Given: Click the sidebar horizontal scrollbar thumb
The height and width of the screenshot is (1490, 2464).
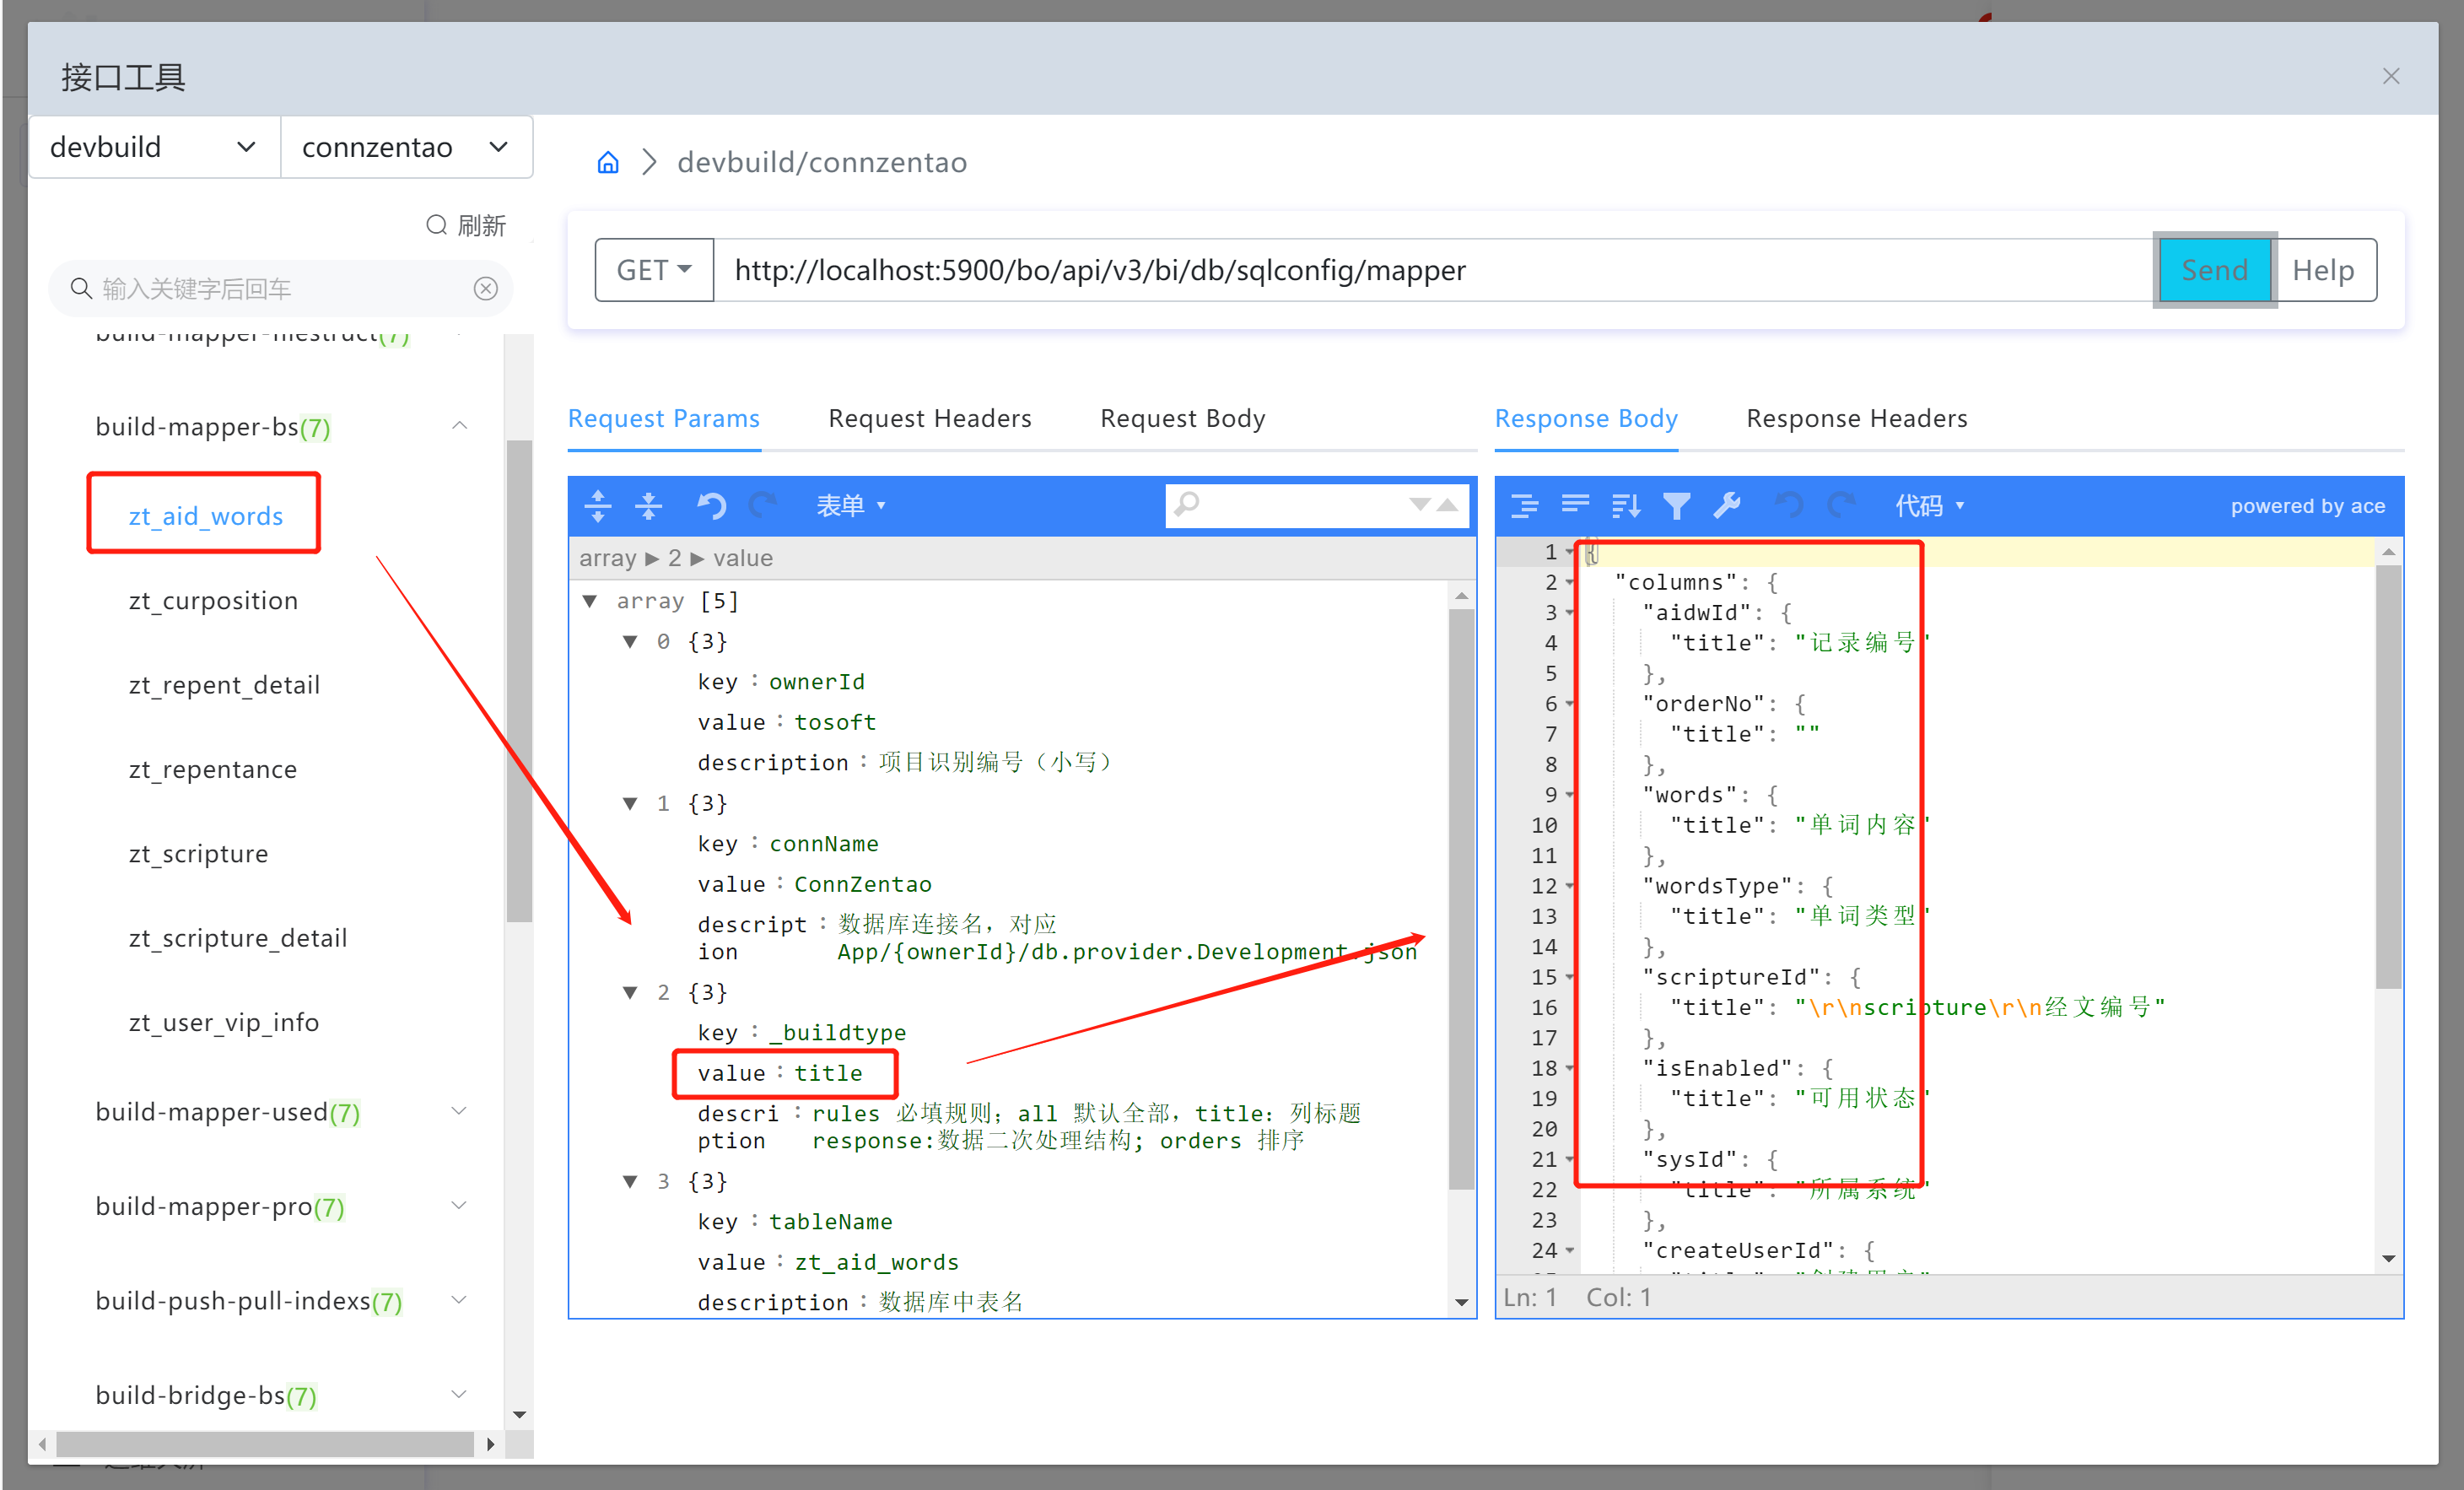Looking at the screenshot, I should (265, 1444).
